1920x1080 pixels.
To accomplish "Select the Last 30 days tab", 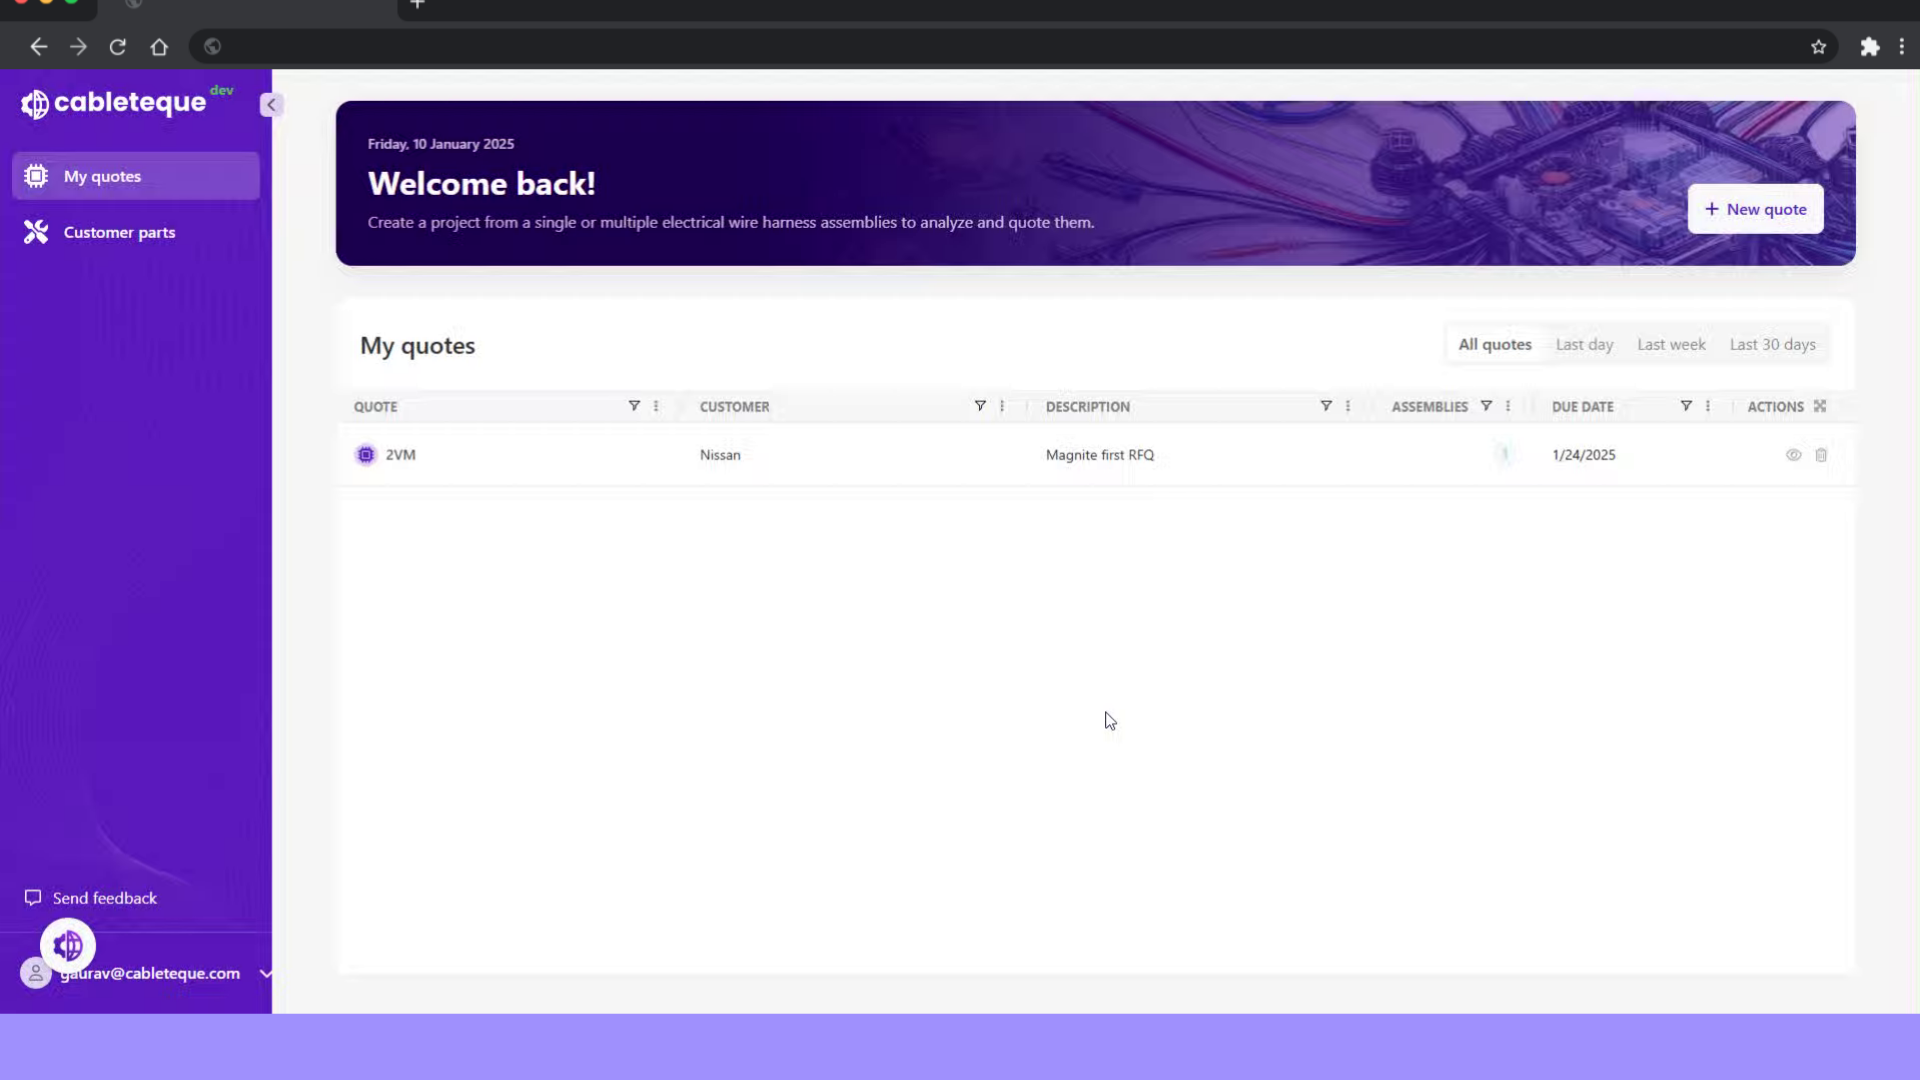I will tap(1772, 344).
